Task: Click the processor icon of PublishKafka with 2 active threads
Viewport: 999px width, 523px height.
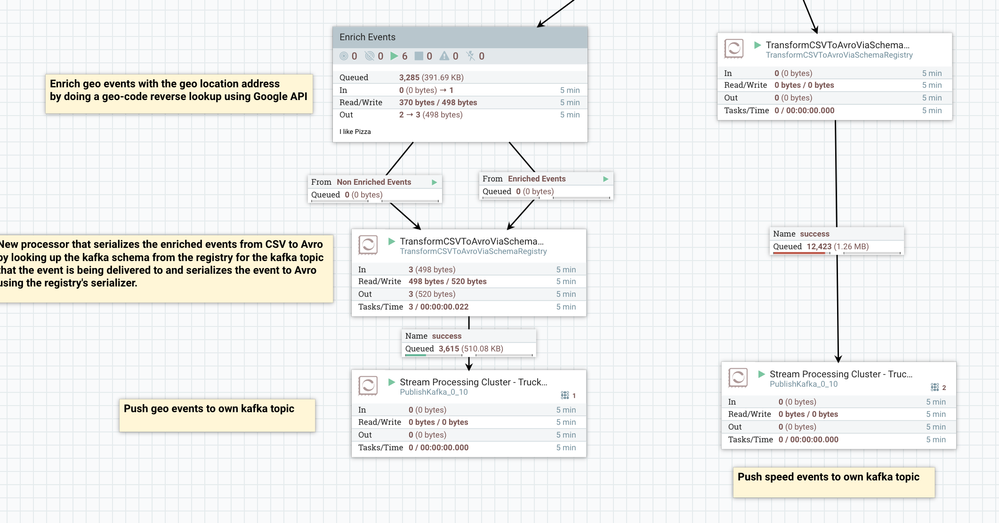Action: 738,378
